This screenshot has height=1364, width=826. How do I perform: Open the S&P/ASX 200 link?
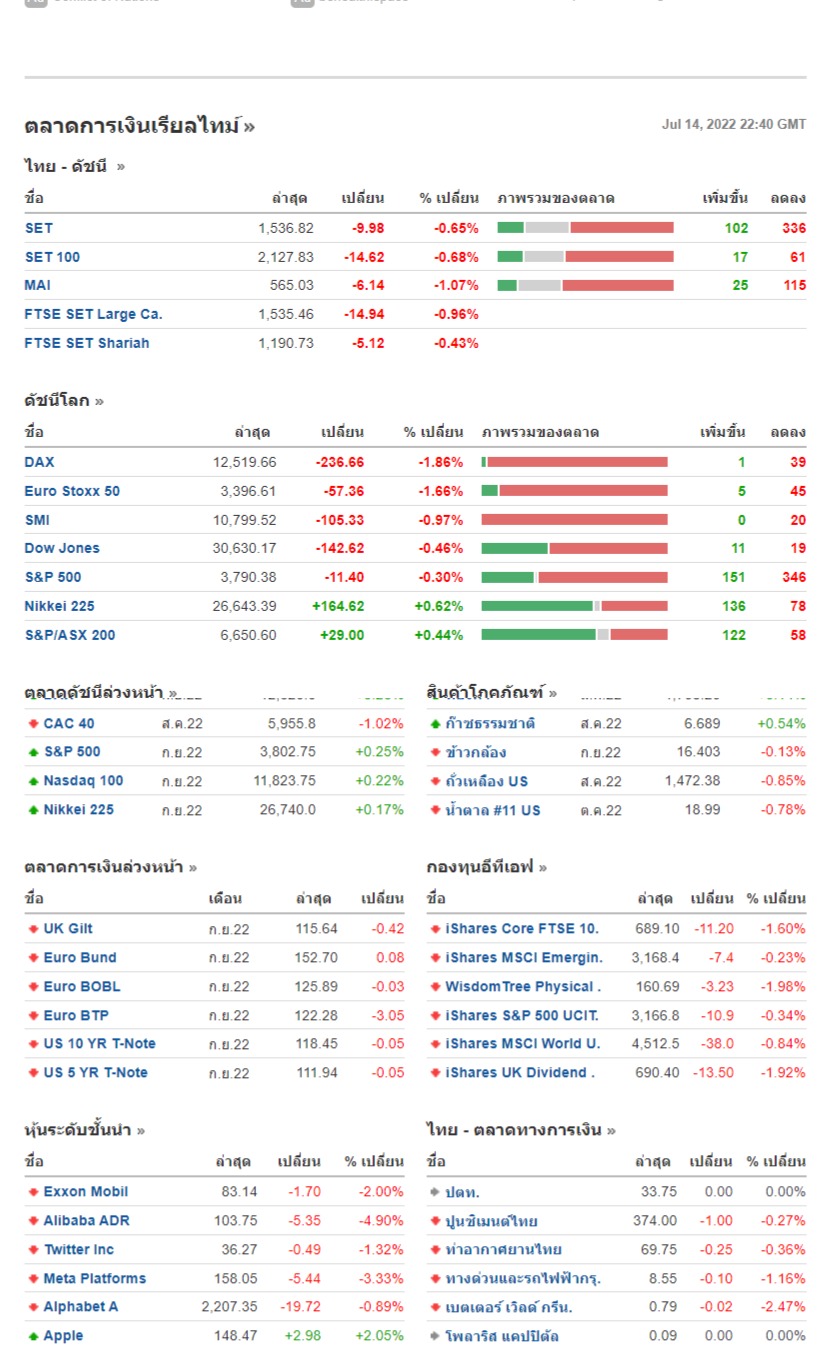point(70,635)
